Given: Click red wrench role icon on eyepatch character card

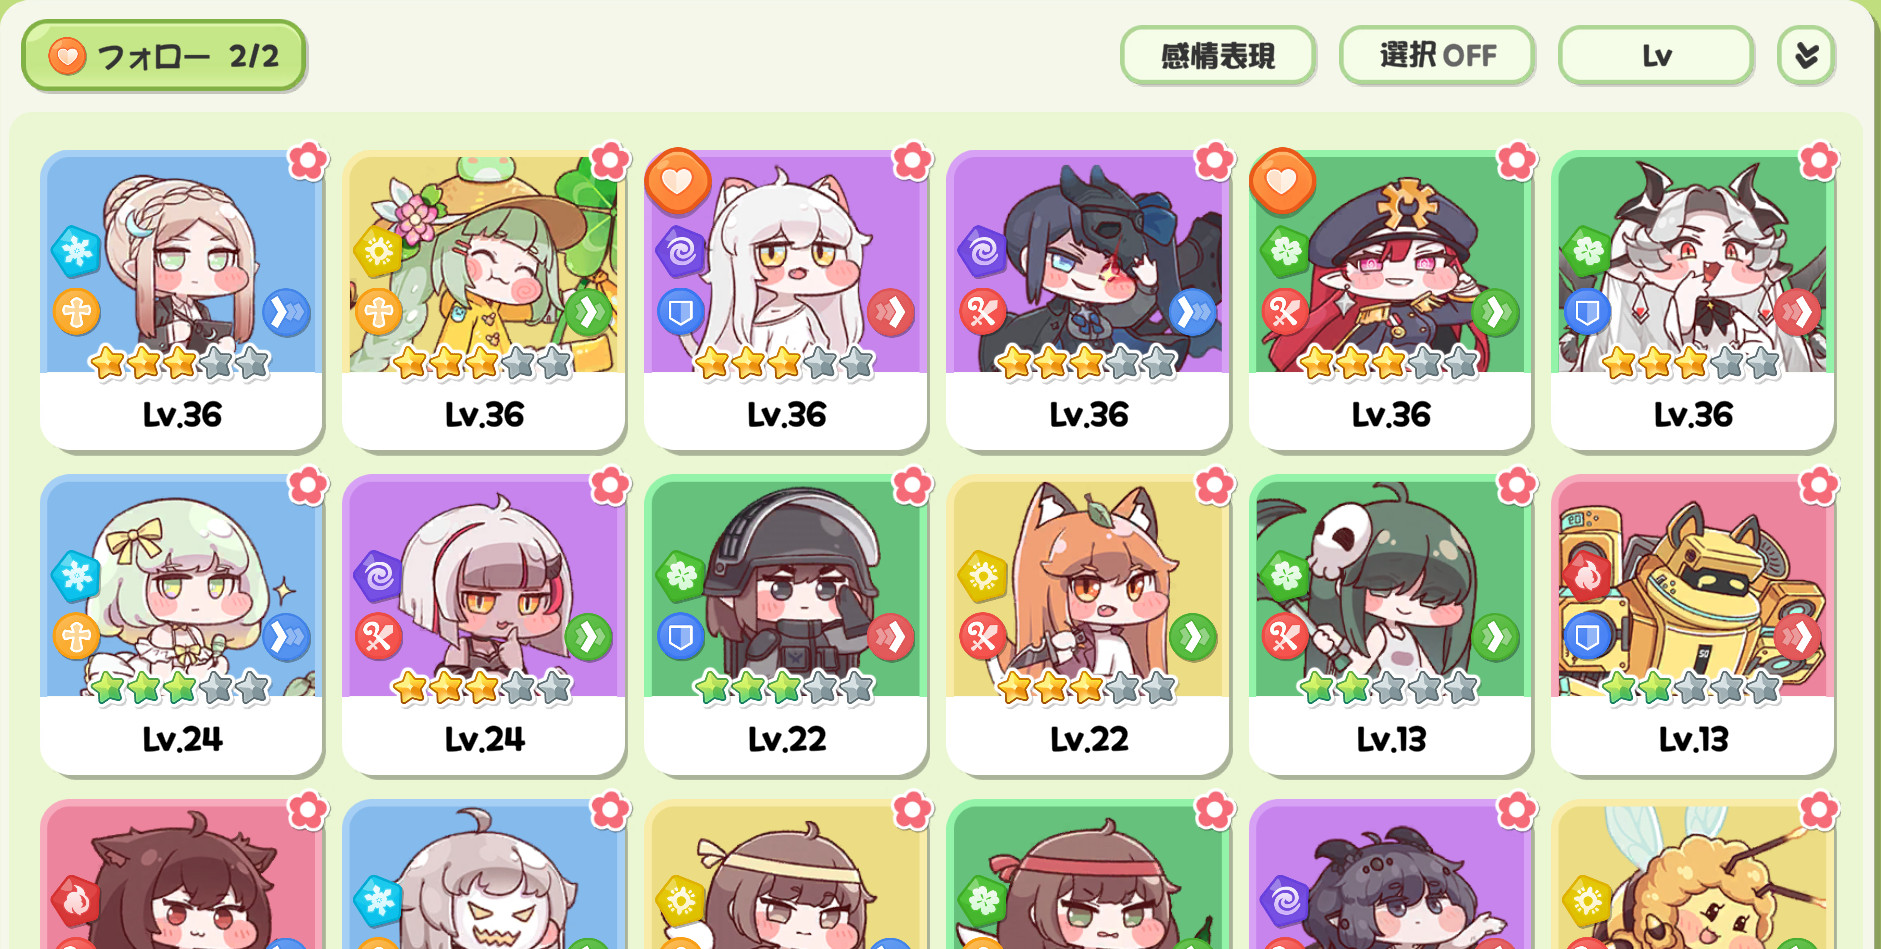Looking at the screenshot, I should coord(983,312).
